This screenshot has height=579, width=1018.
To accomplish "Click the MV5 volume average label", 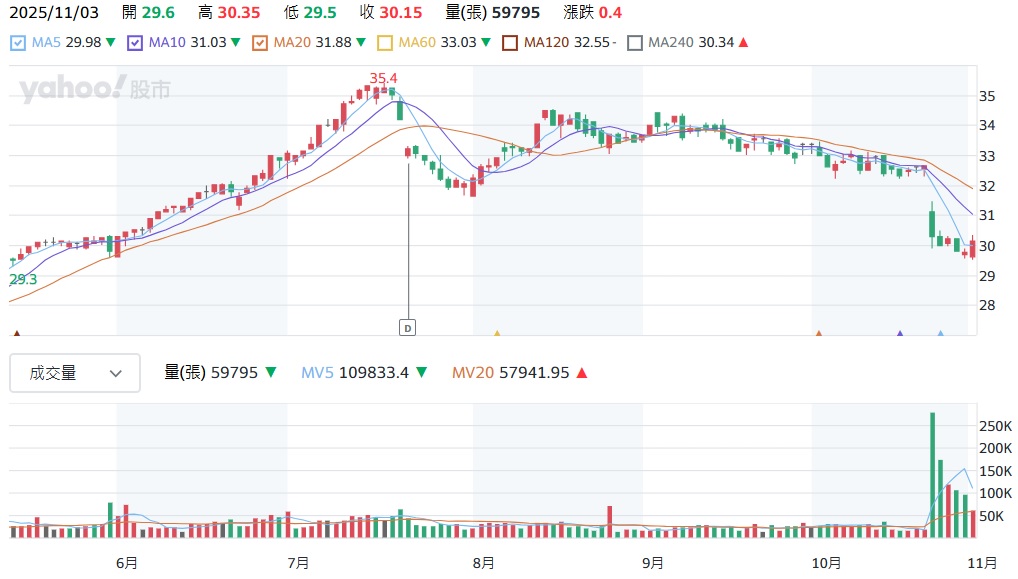I will (319, 373).
